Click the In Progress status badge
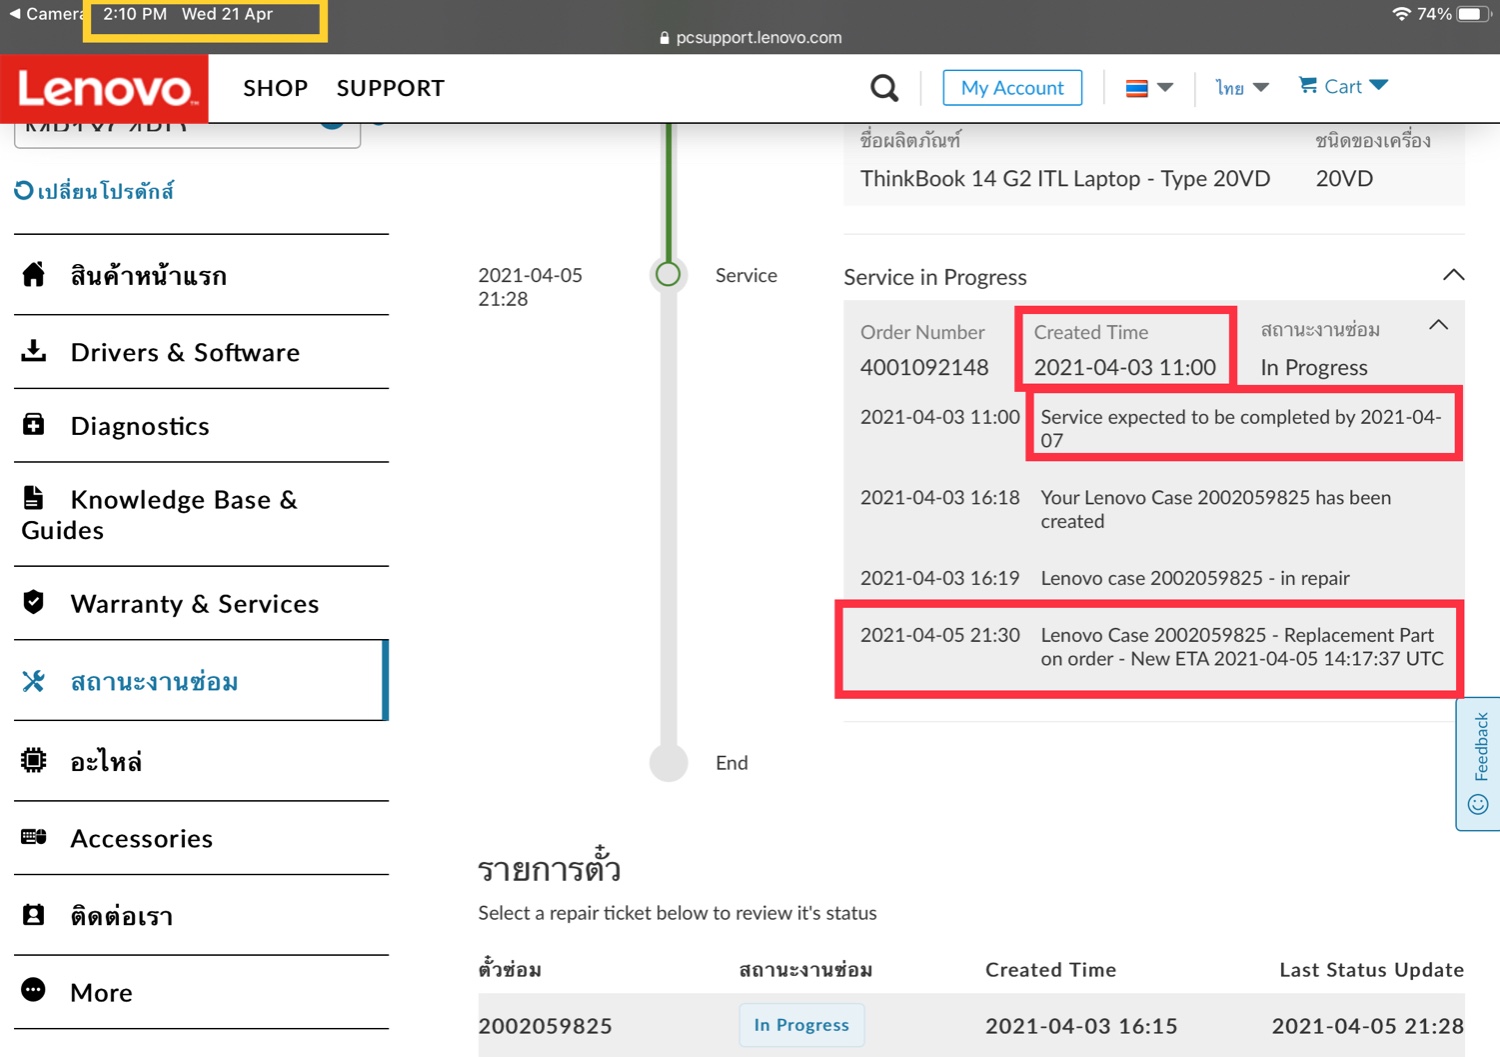The width and height of the screenshot is (1500, 1057). [x=801, y=1025]
